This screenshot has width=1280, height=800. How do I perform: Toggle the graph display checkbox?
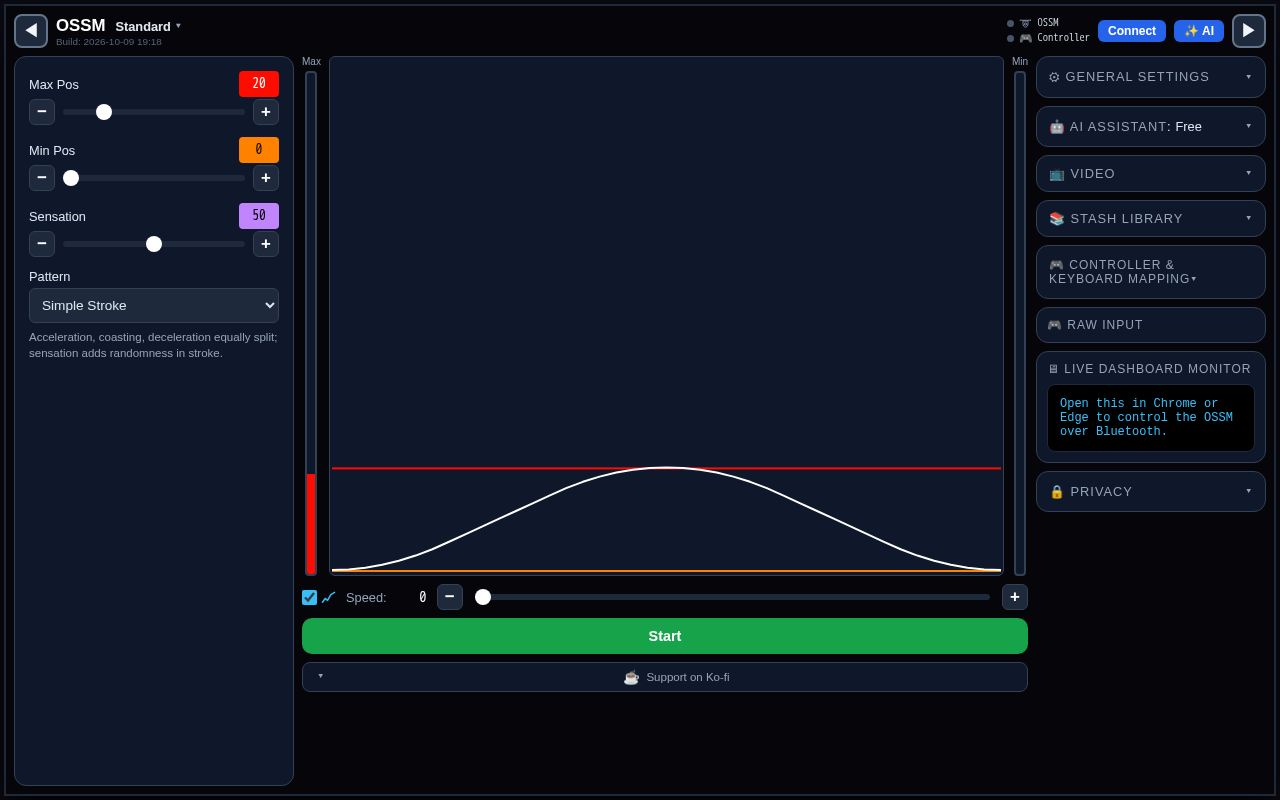pos(310,597)
